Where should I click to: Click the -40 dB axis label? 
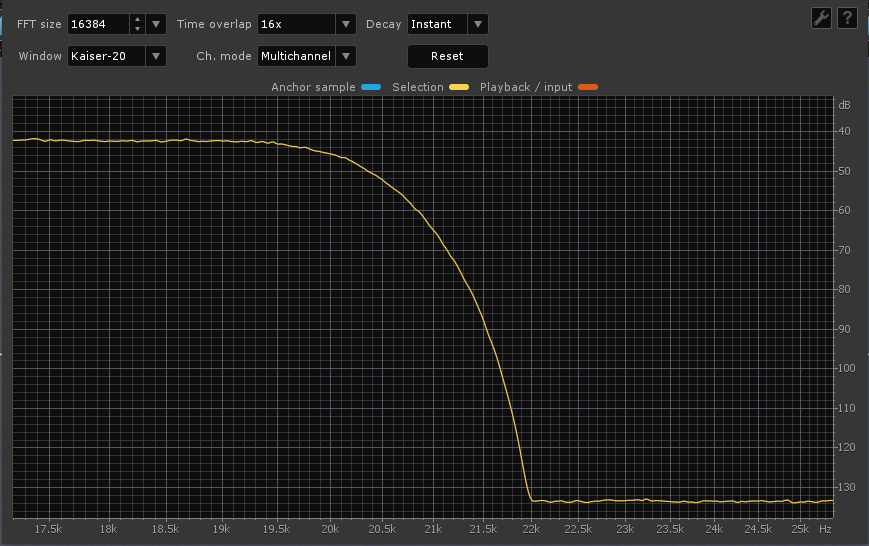tap(842, 131)
